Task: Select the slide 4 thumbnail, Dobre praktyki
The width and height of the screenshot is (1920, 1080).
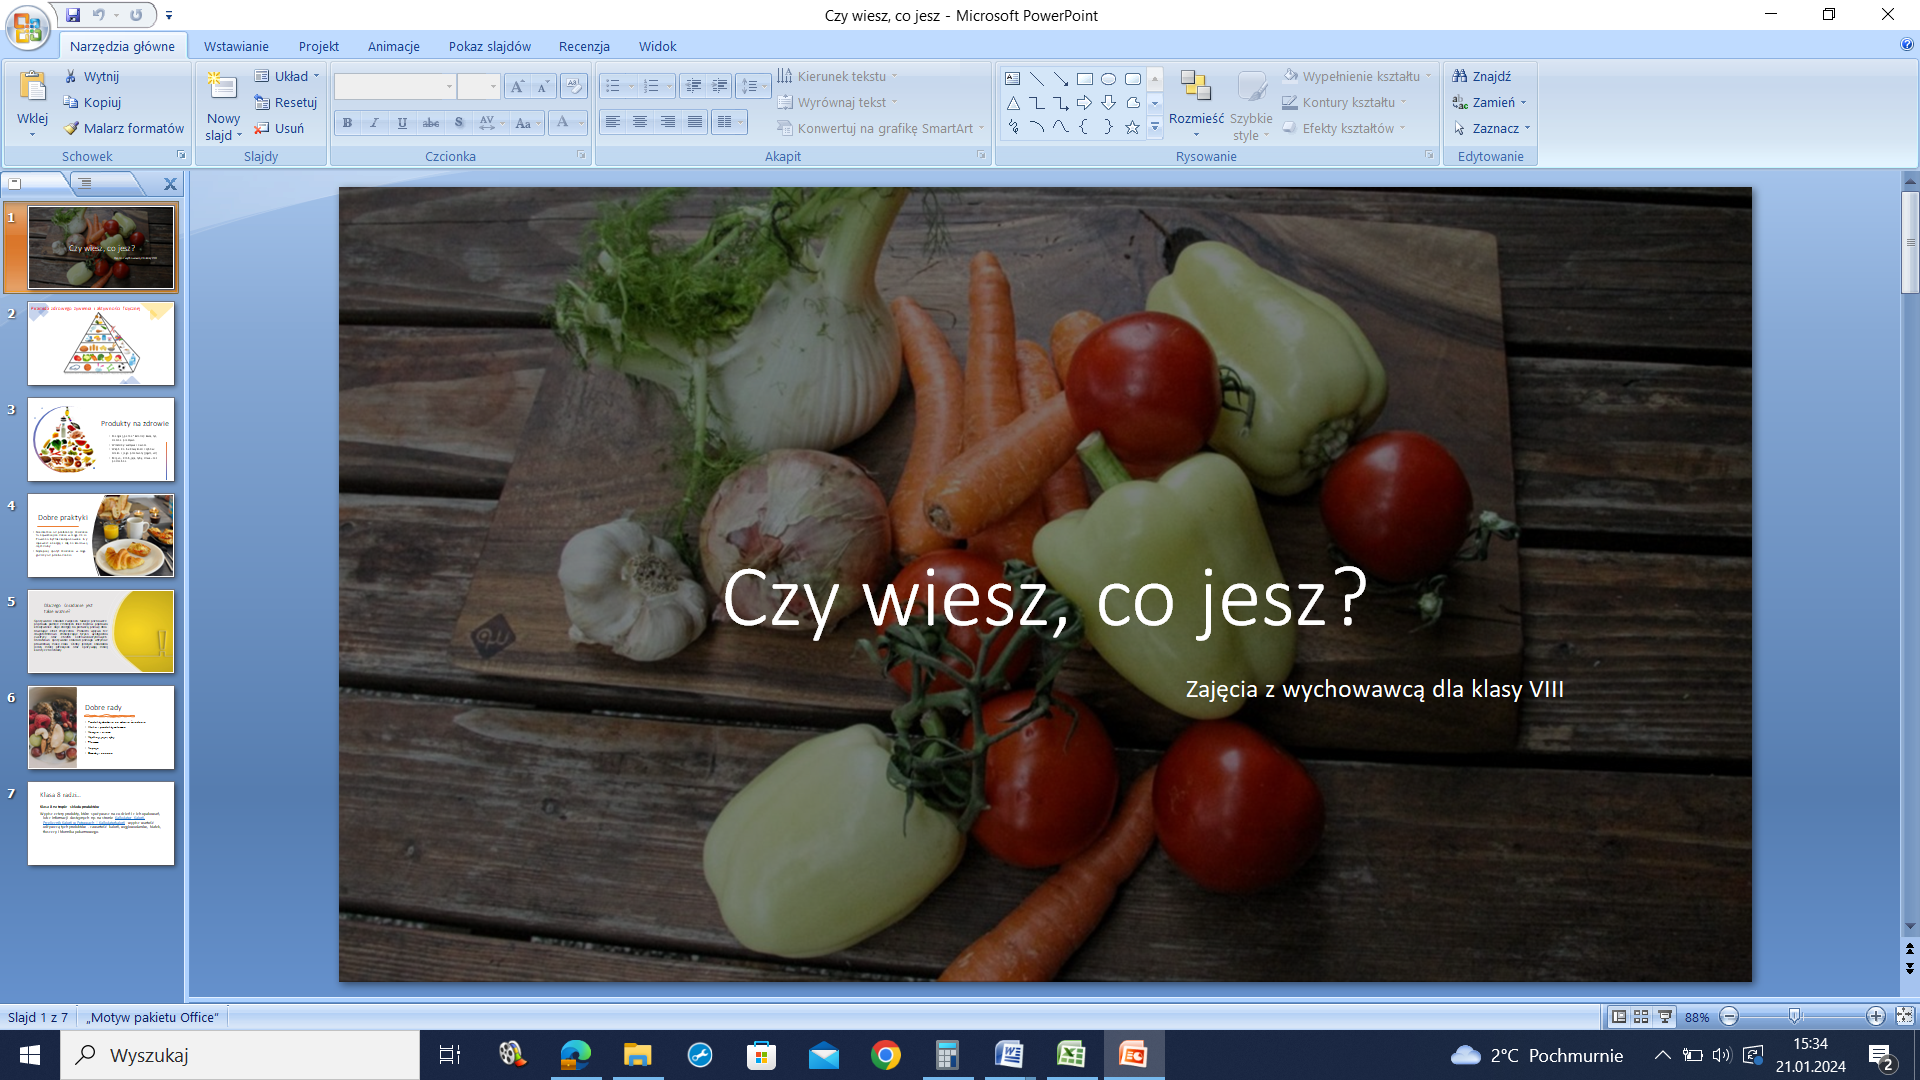Action: pyautogui.click(x=101, y=535)
